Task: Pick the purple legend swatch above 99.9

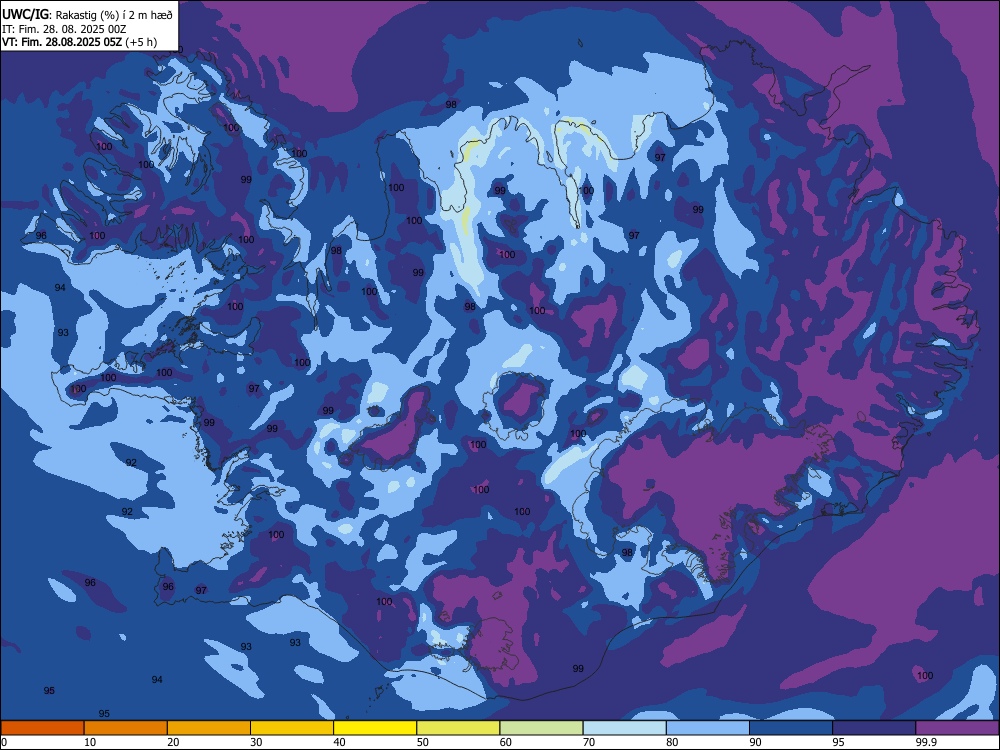Action: pos(957,728)
